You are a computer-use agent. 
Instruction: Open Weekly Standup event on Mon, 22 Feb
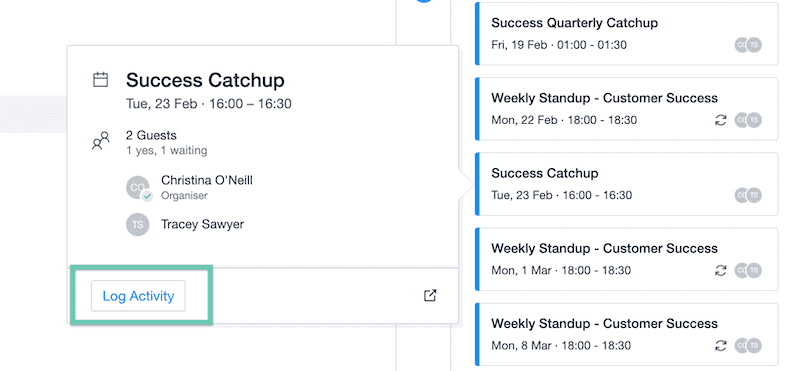tap(627, 109)
